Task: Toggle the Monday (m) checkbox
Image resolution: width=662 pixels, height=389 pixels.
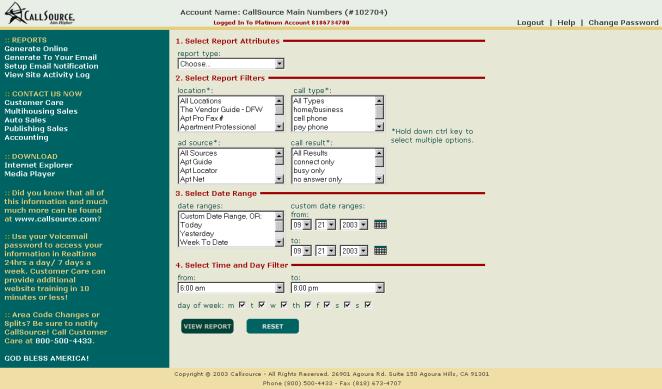Action: tap(242, 305)
